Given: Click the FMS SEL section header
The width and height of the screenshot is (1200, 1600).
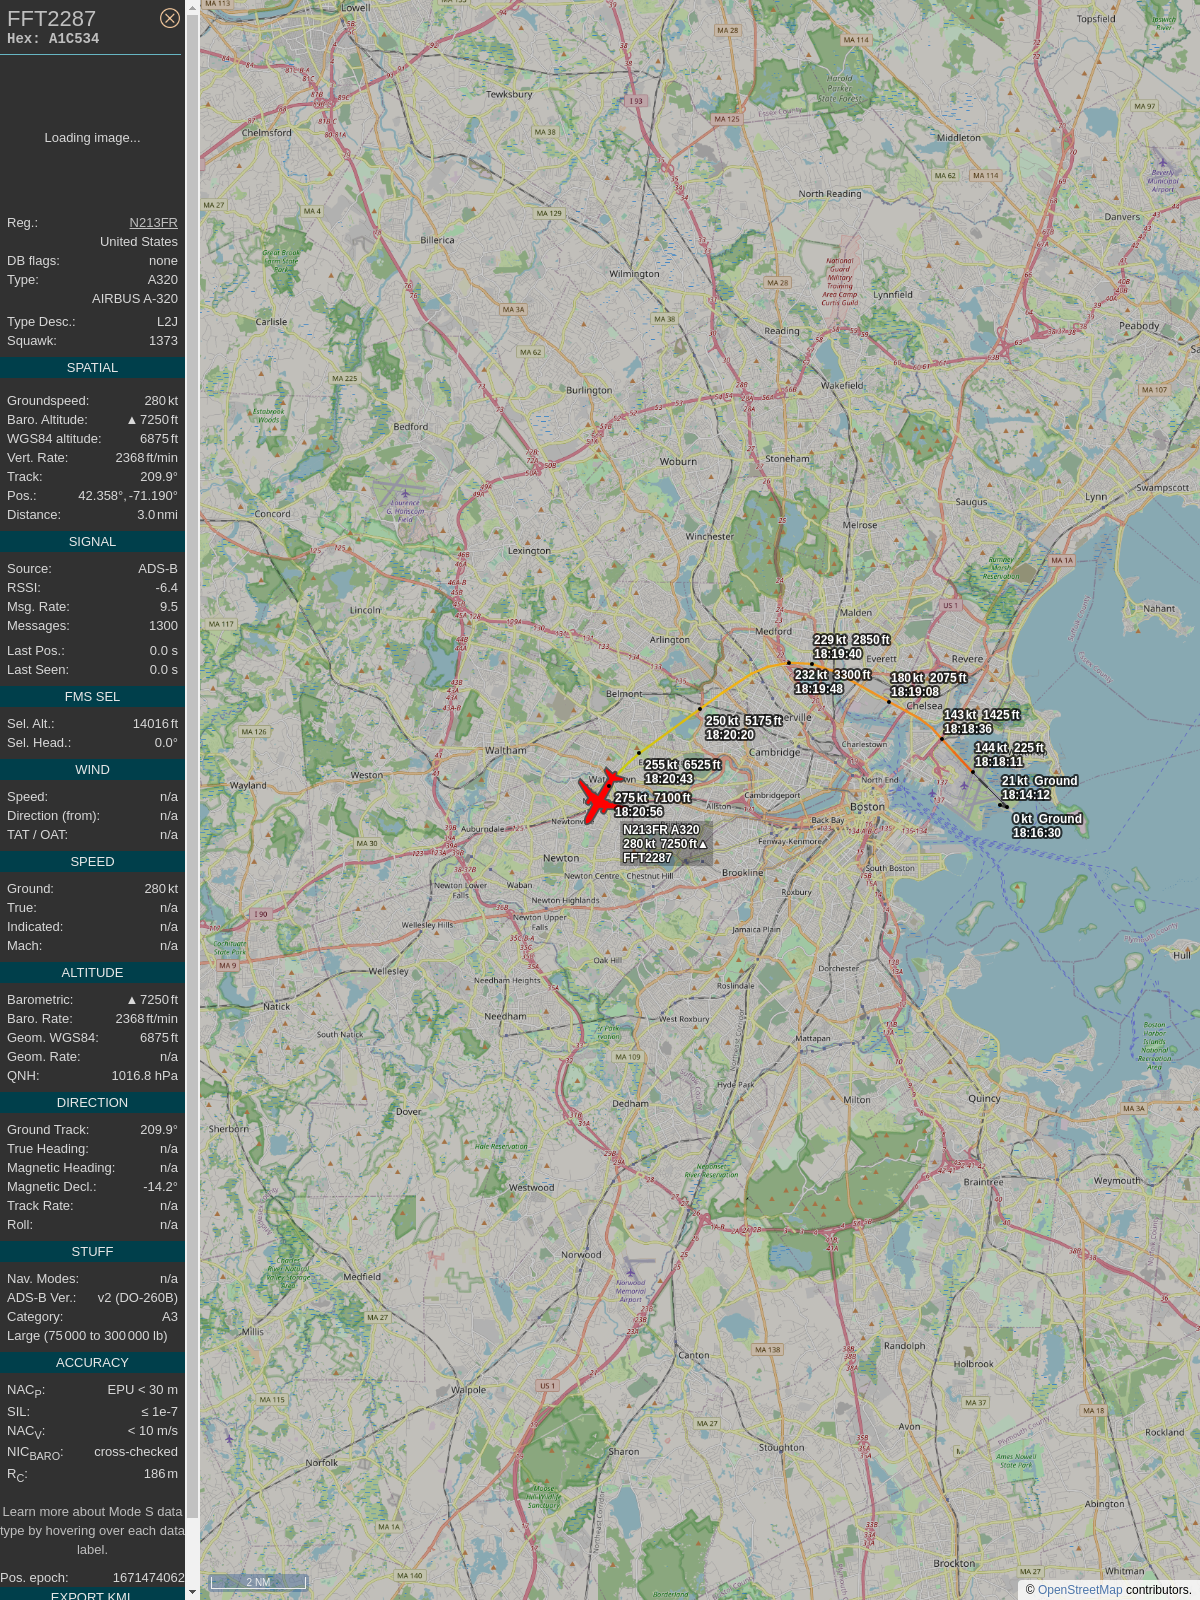Looking at the screenshot, I should click(x=92, y=697).
